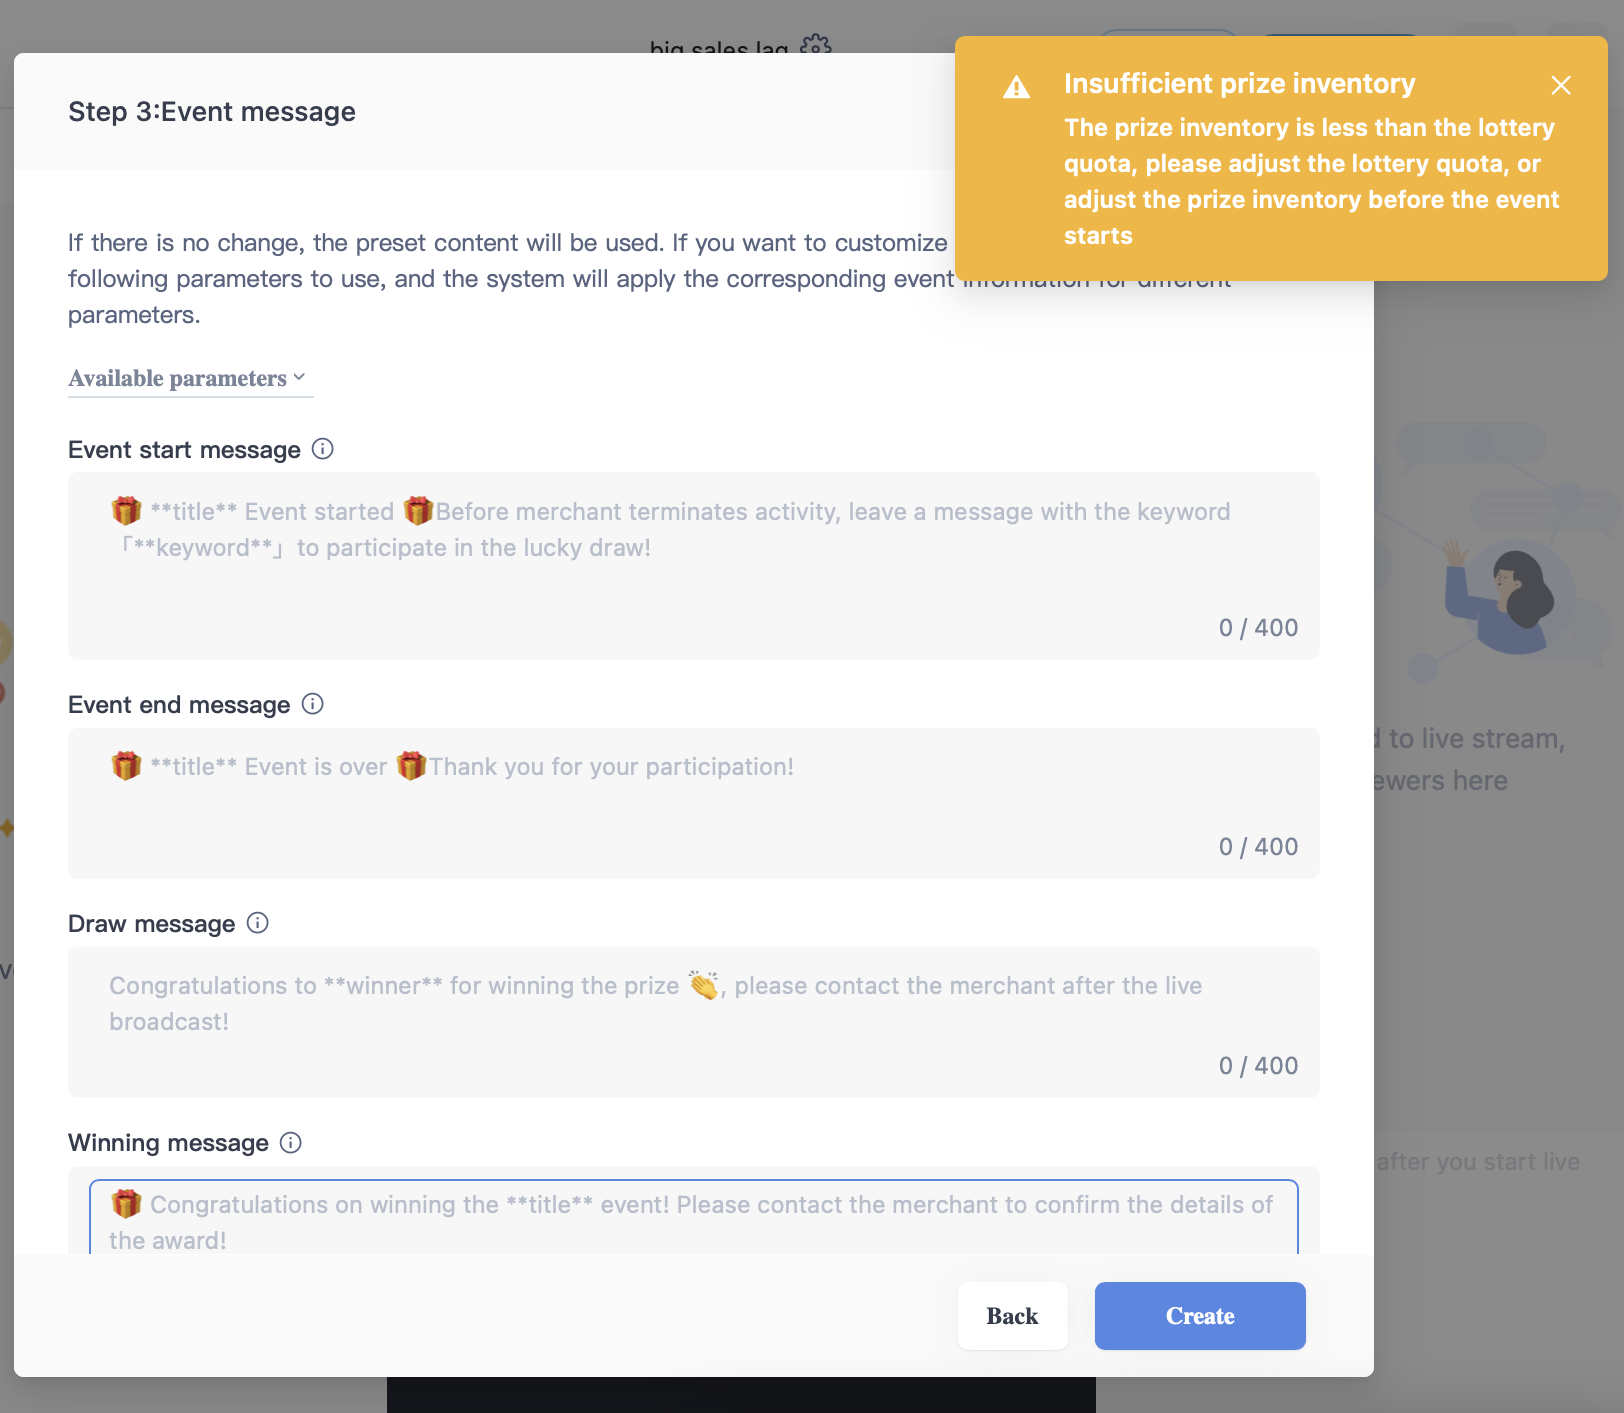
Task: Click the Back button
Action: click(x=1013, y=1316)
